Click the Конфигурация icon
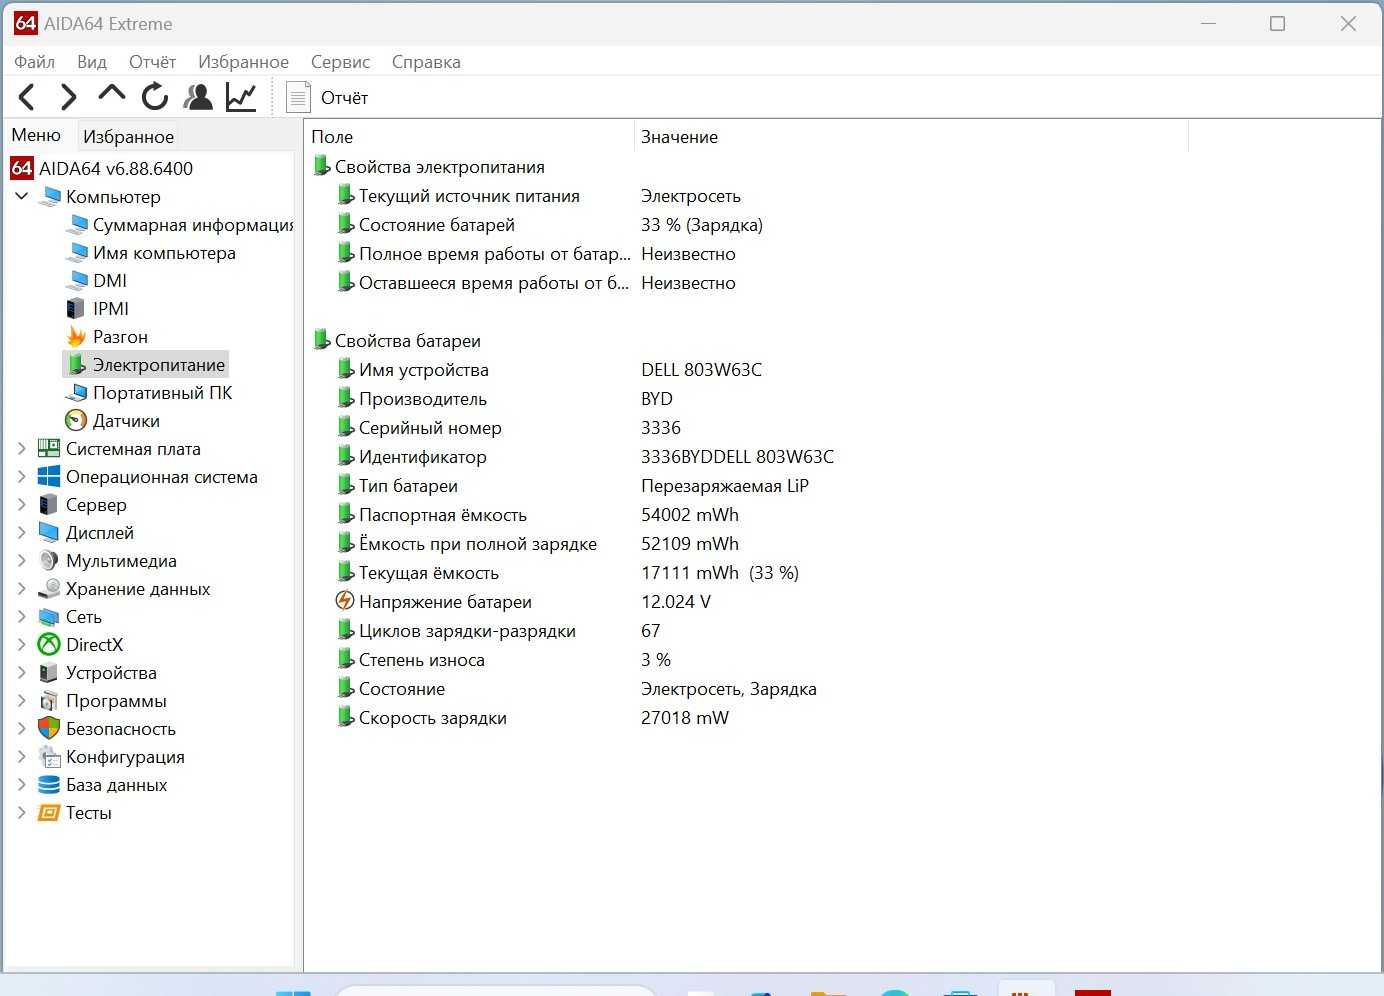Viewport: 1384px width, 996px height. (x=49, y=757)
